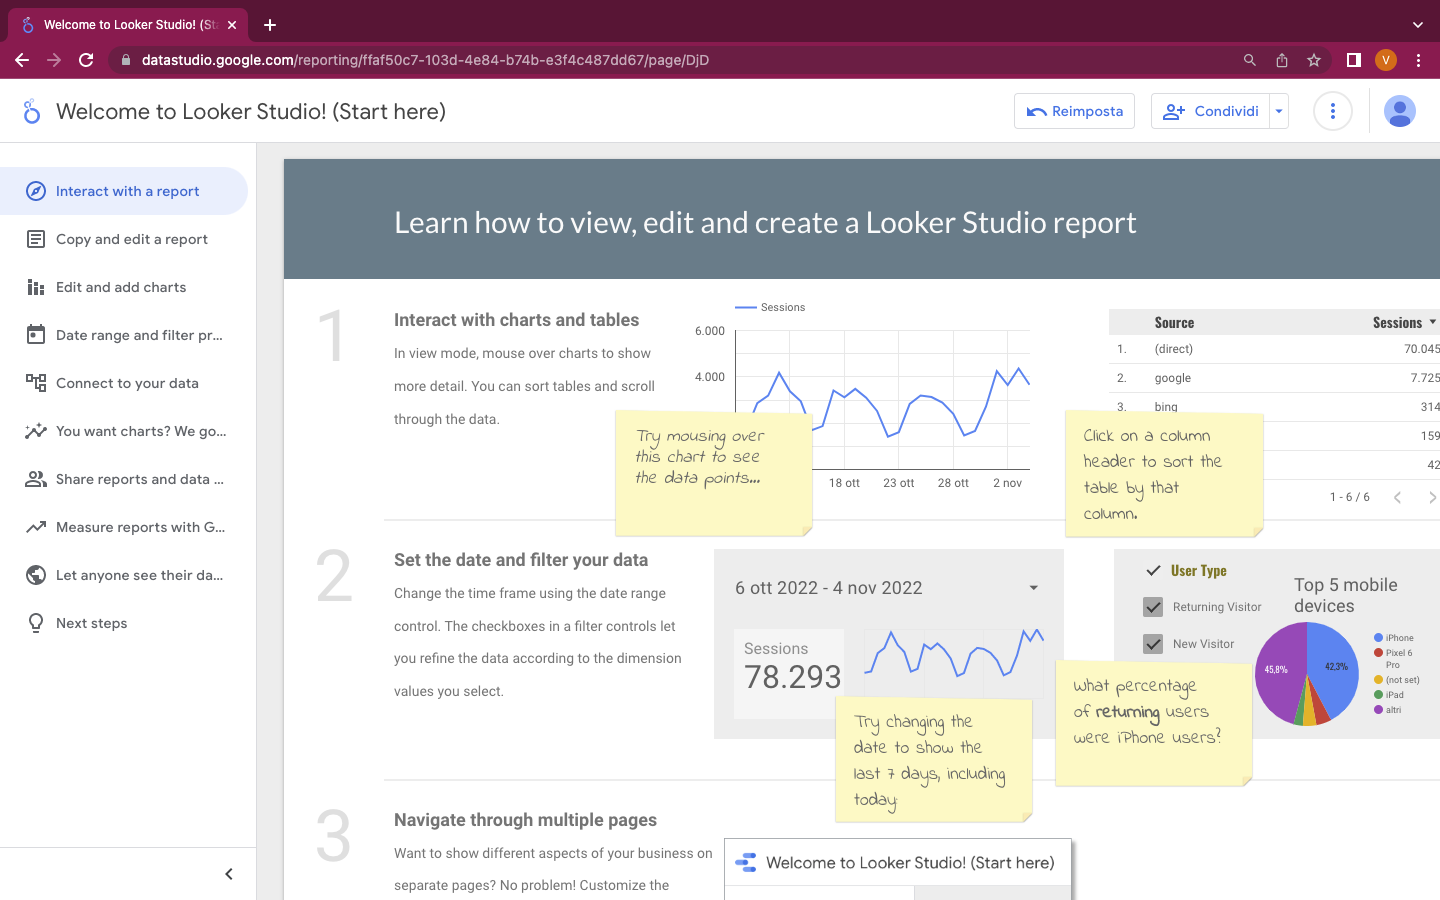Expand the dropdown arrow next to Condividi
Image resolution: width=1440 pixels, height=900 pixels.
click(x=1278, y=111)
